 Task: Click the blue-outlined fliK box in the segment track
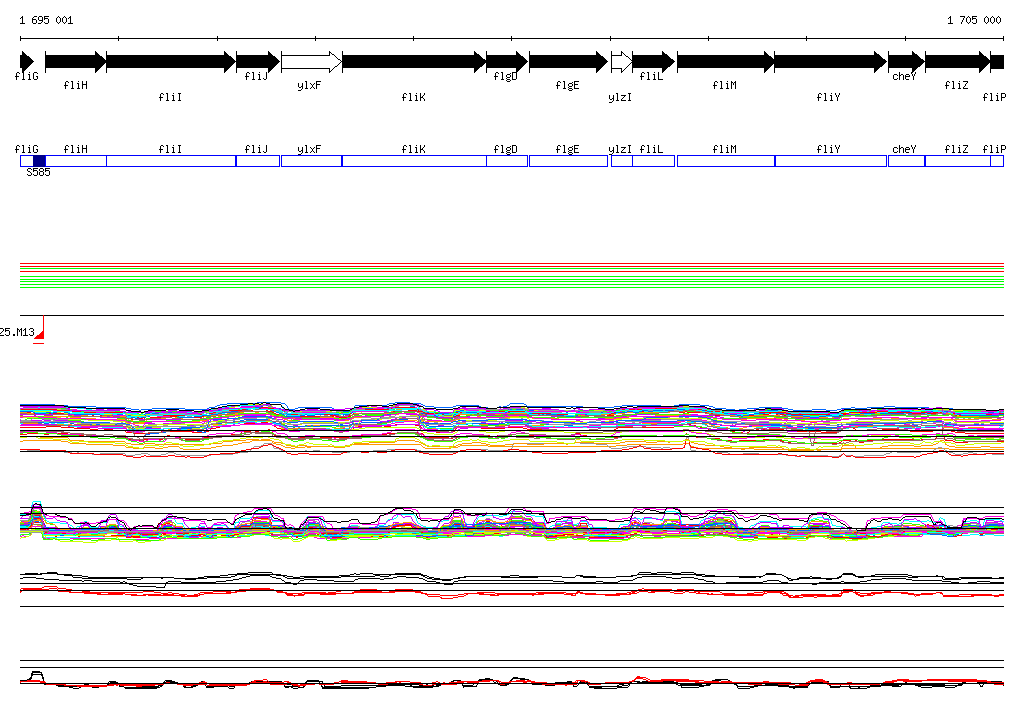point(414,161)
